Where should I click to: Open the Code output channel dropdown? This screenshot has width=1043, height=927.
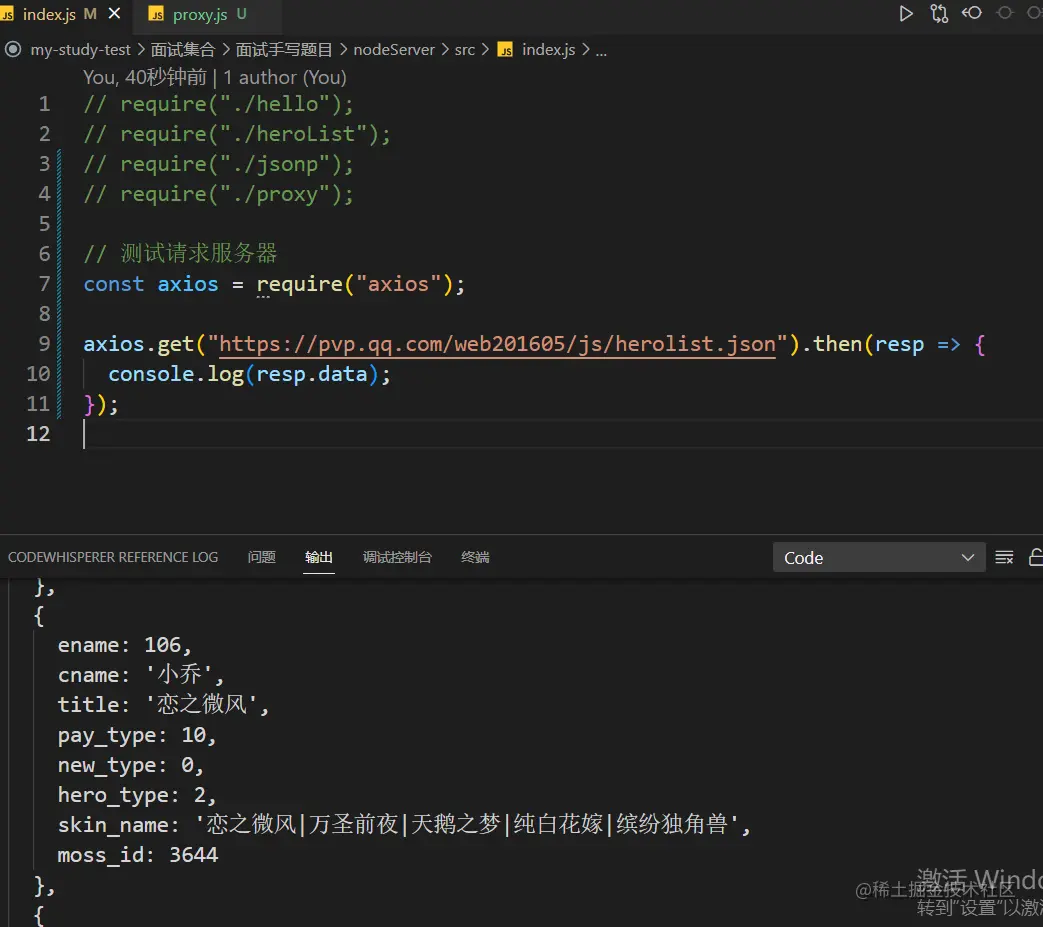(x=879, y=557)
